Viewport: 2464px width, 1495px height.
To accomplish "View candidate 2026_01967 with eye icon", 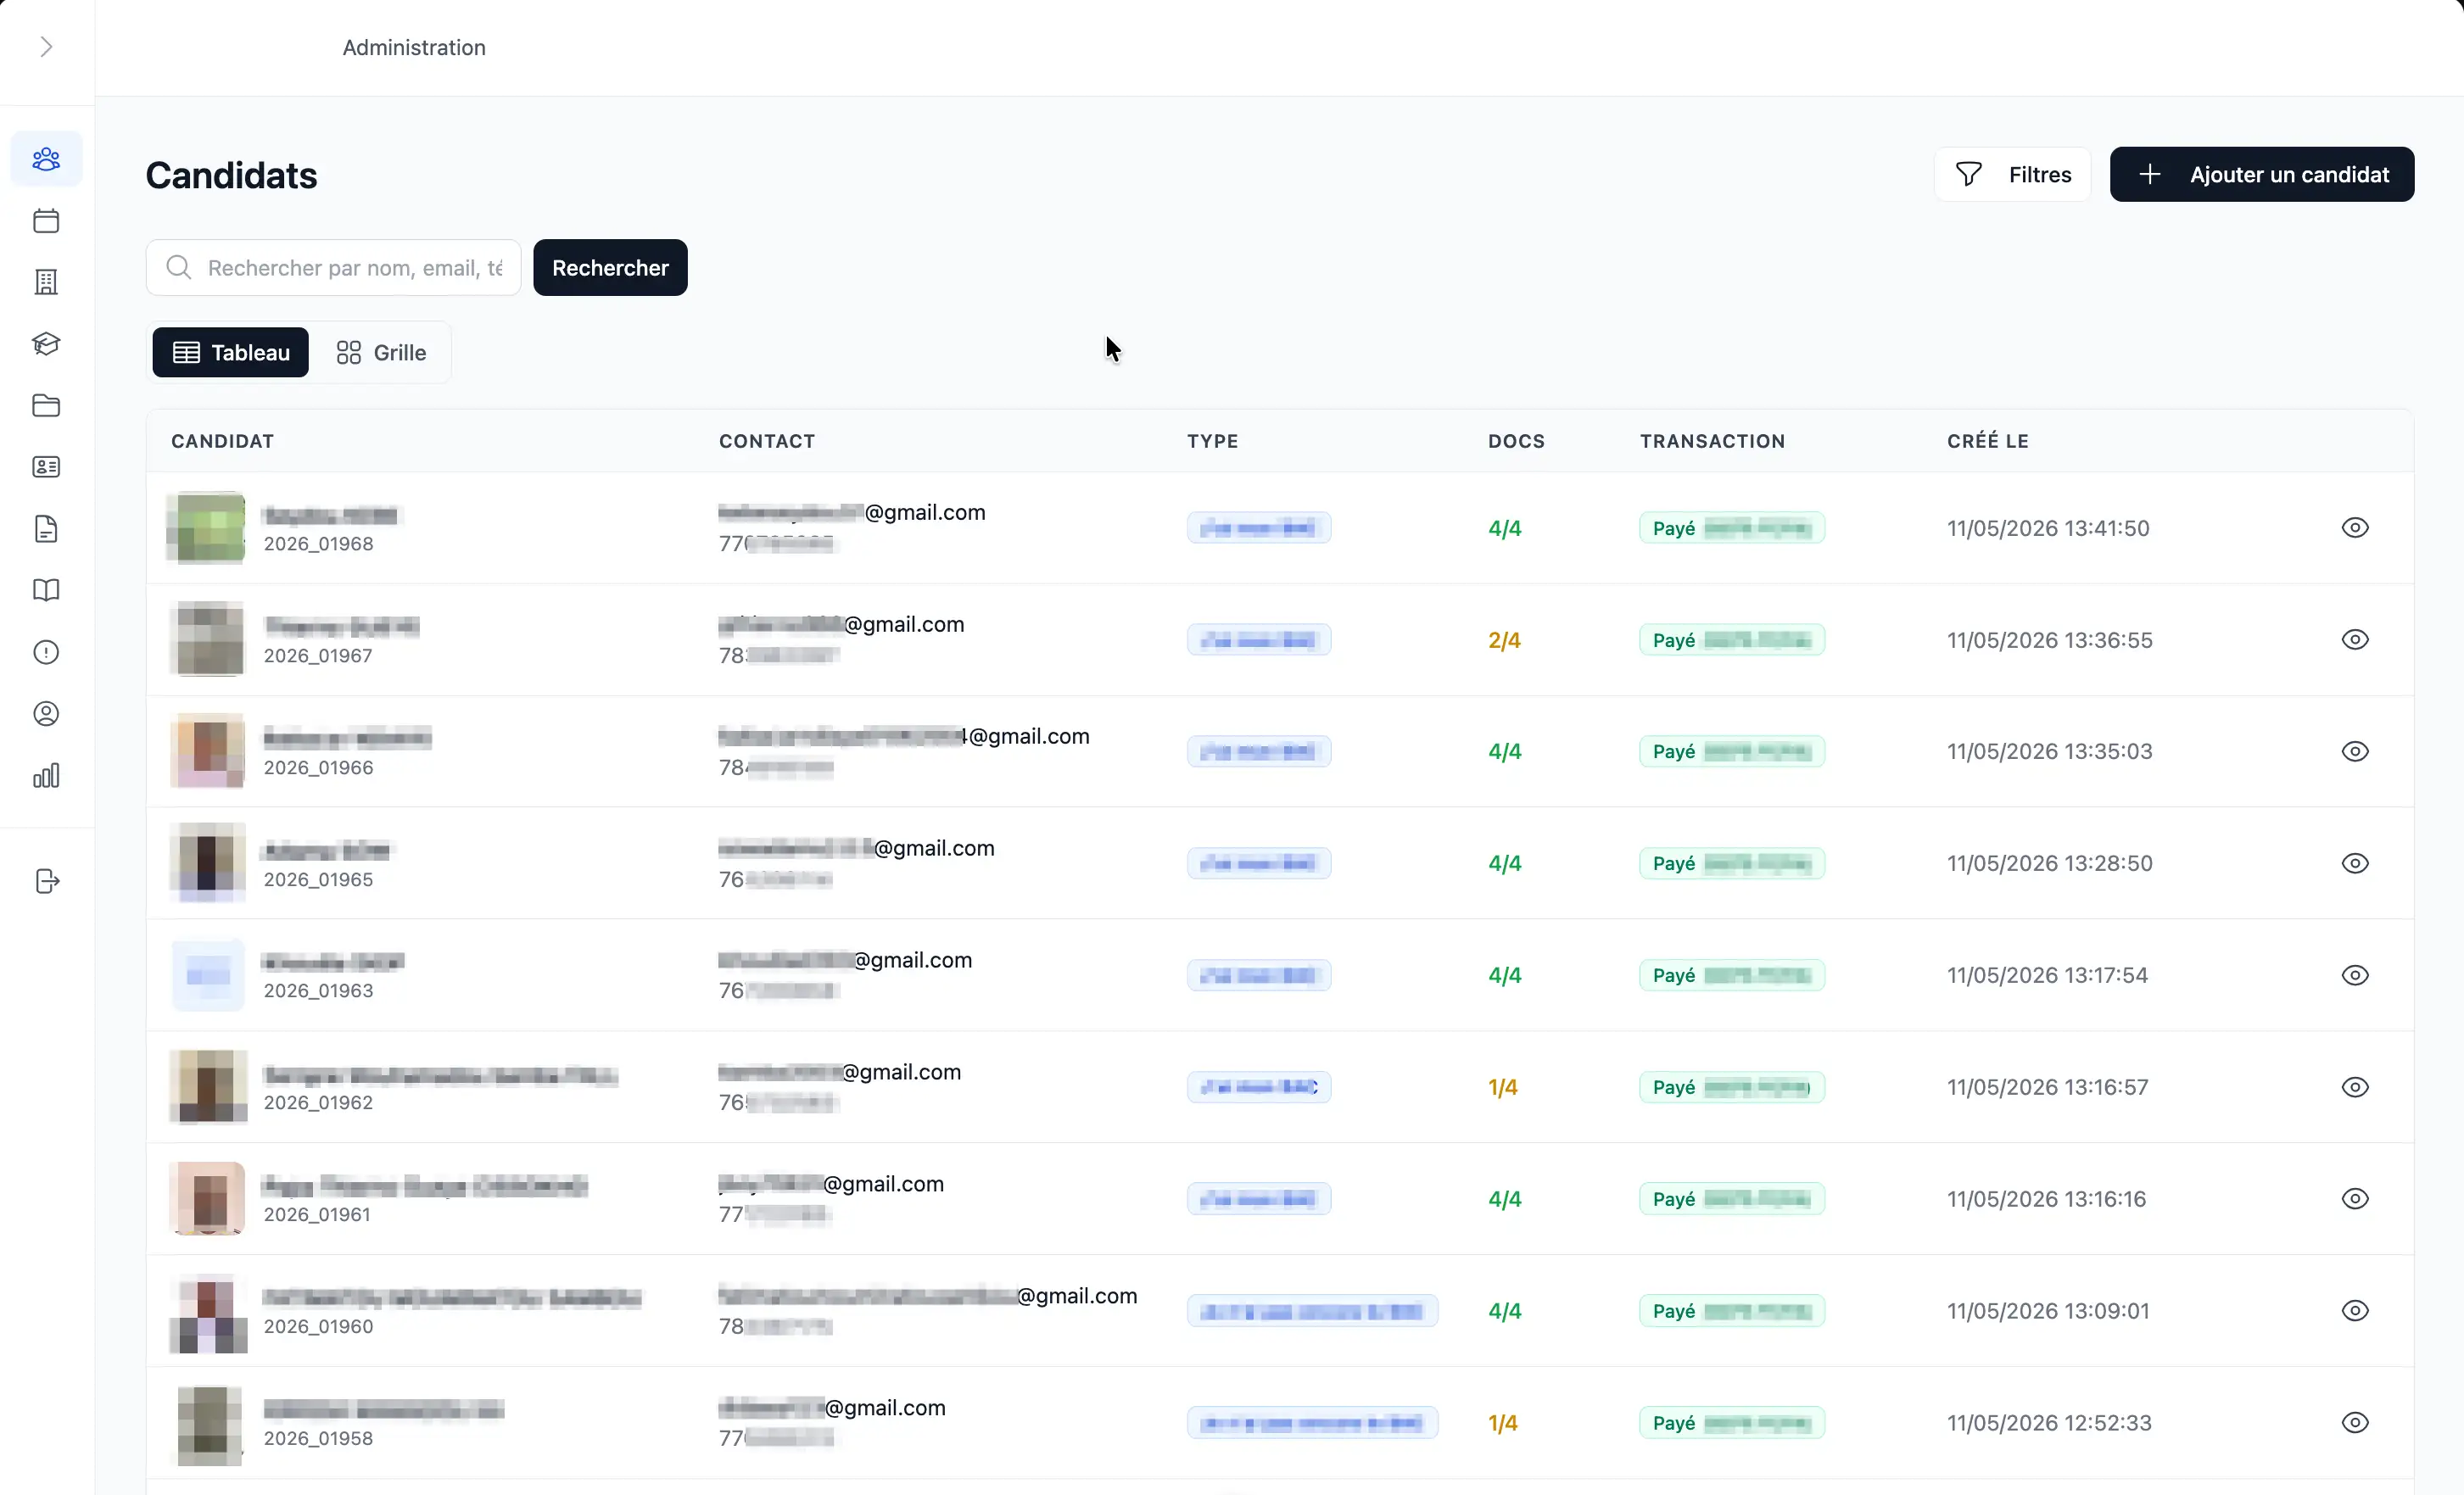I will coord(2355,640).
